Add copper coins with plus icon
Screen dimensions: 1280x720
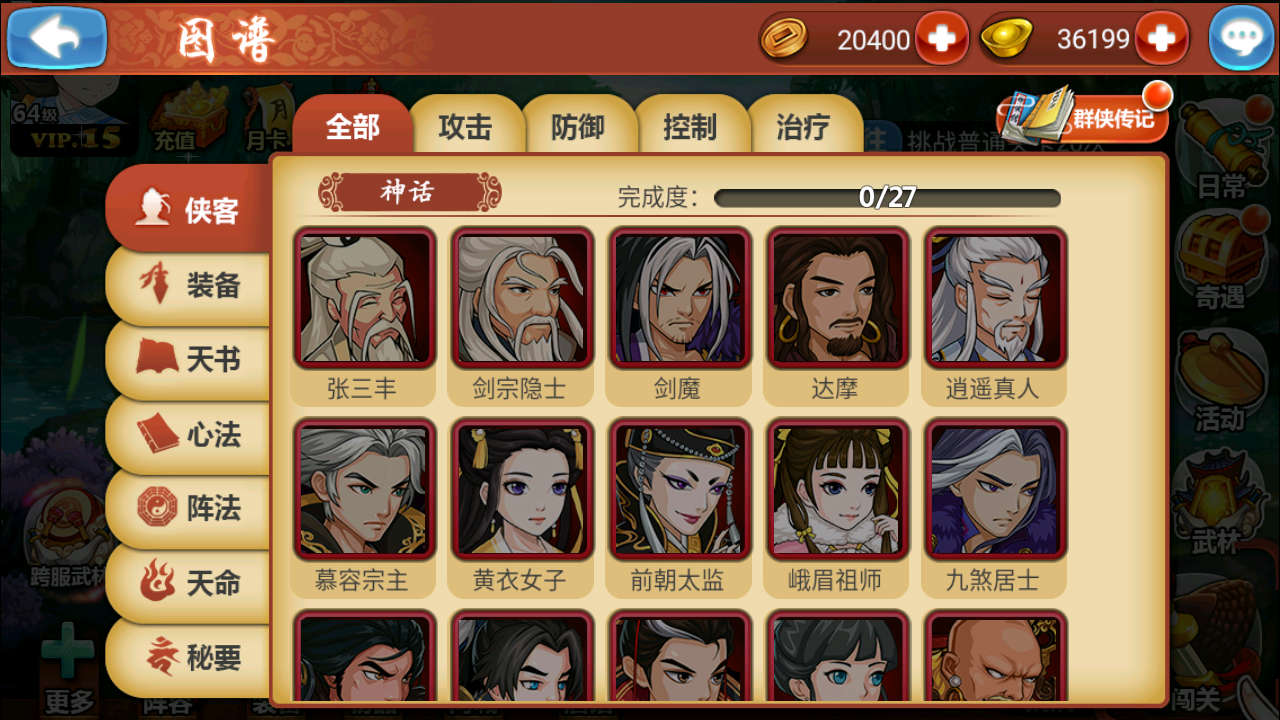pyautogui.click(x=941, y=39)
